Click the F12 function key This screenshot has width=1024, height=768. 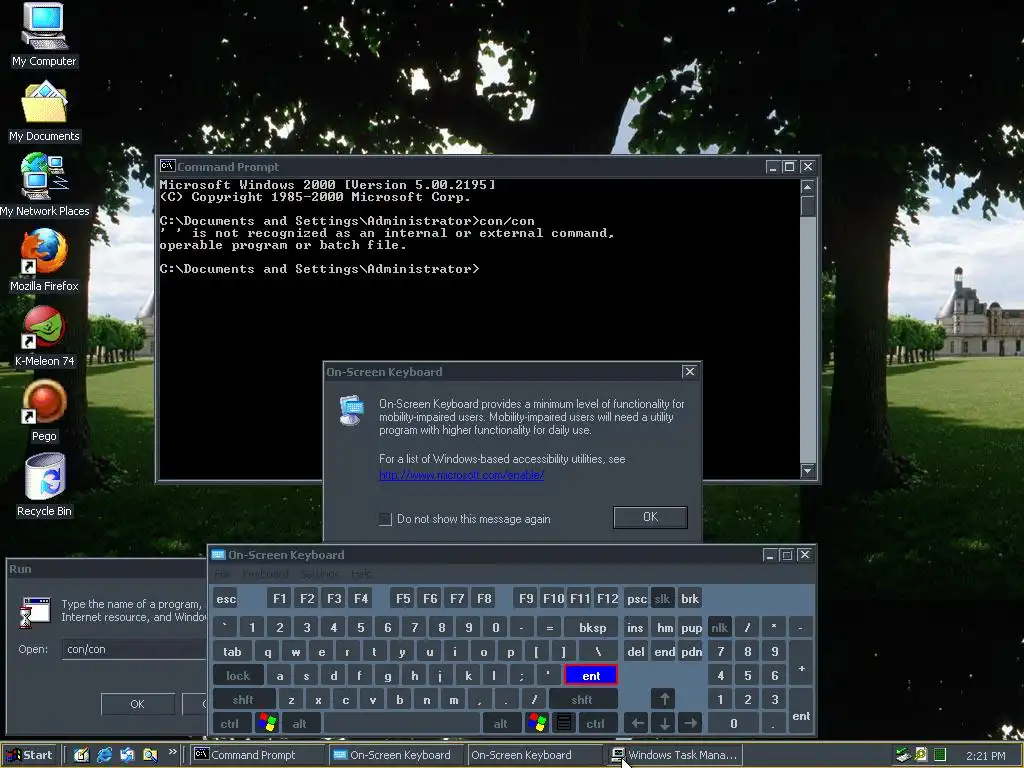(607, 599)
